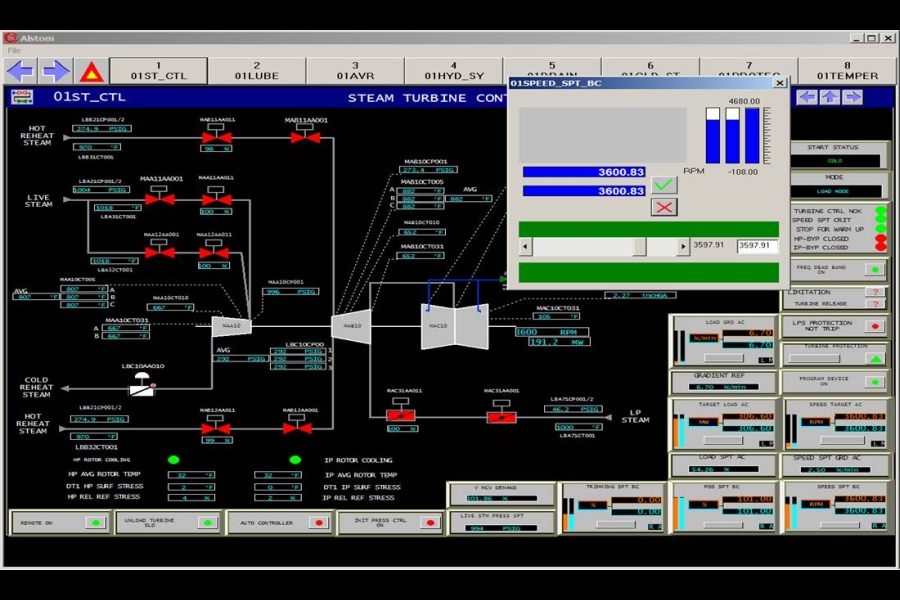
Task: Click the gray button in the TRIMMING SPT BC panel
Action: click(x=616, y=524)
